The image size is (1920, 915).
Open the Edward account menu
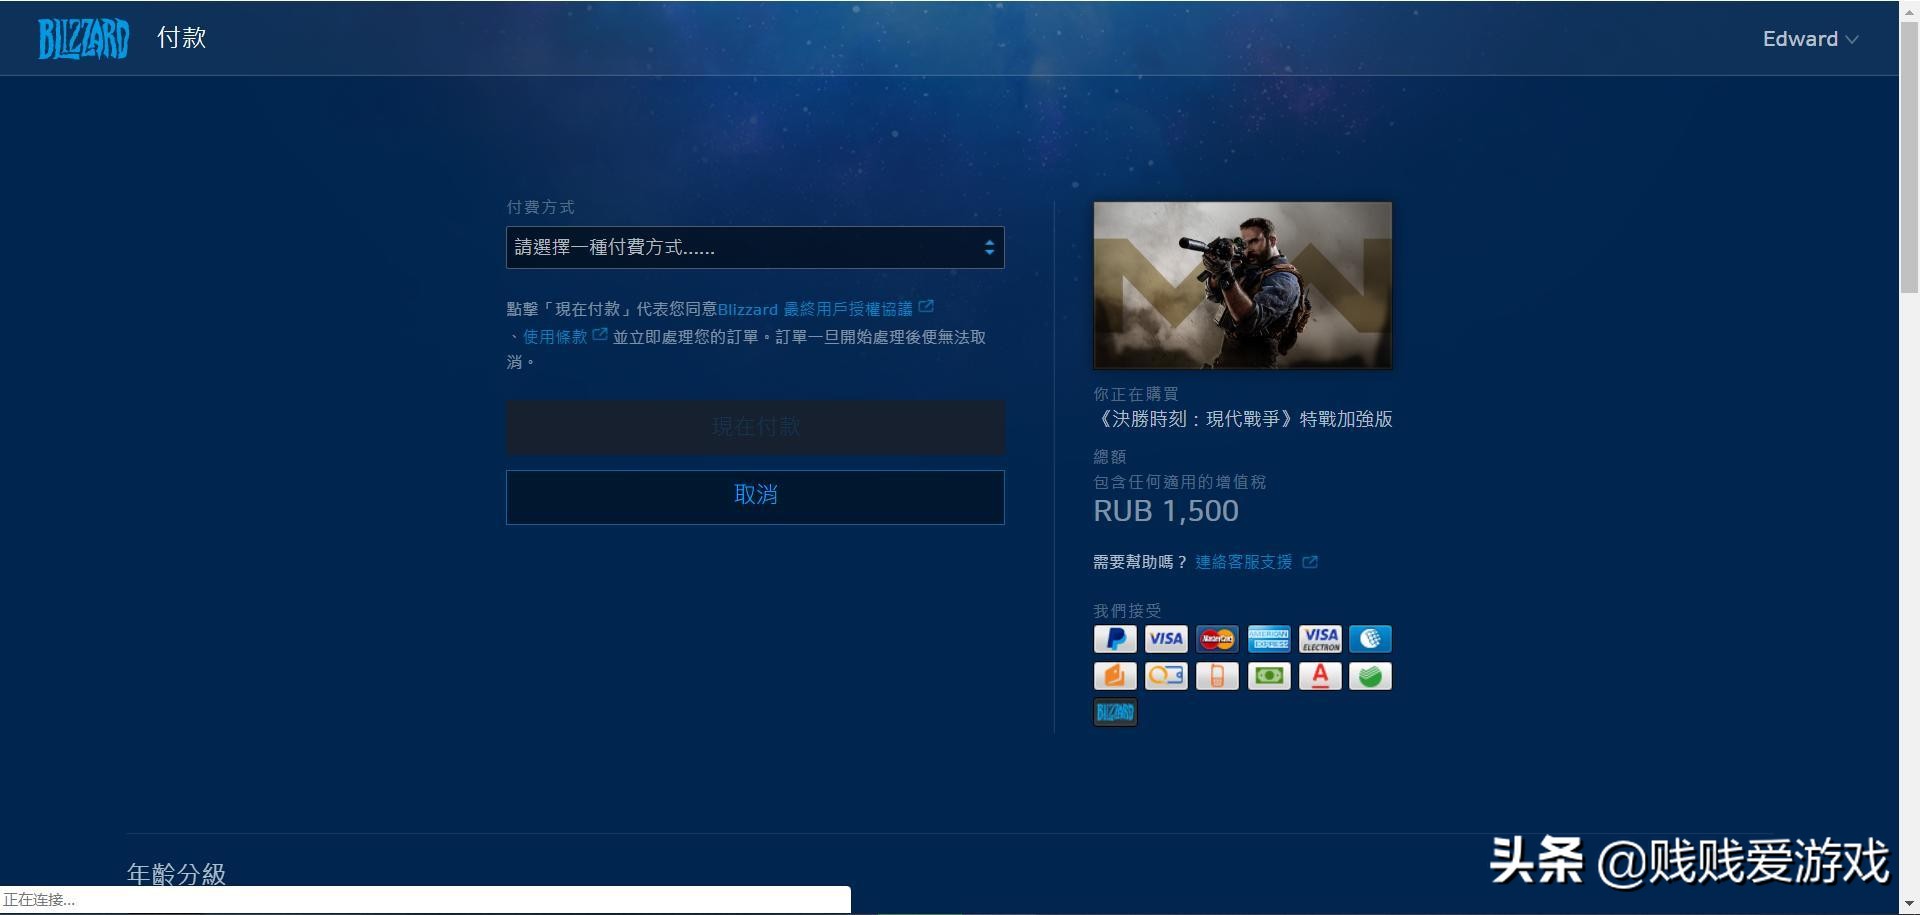pos(1810,39)
